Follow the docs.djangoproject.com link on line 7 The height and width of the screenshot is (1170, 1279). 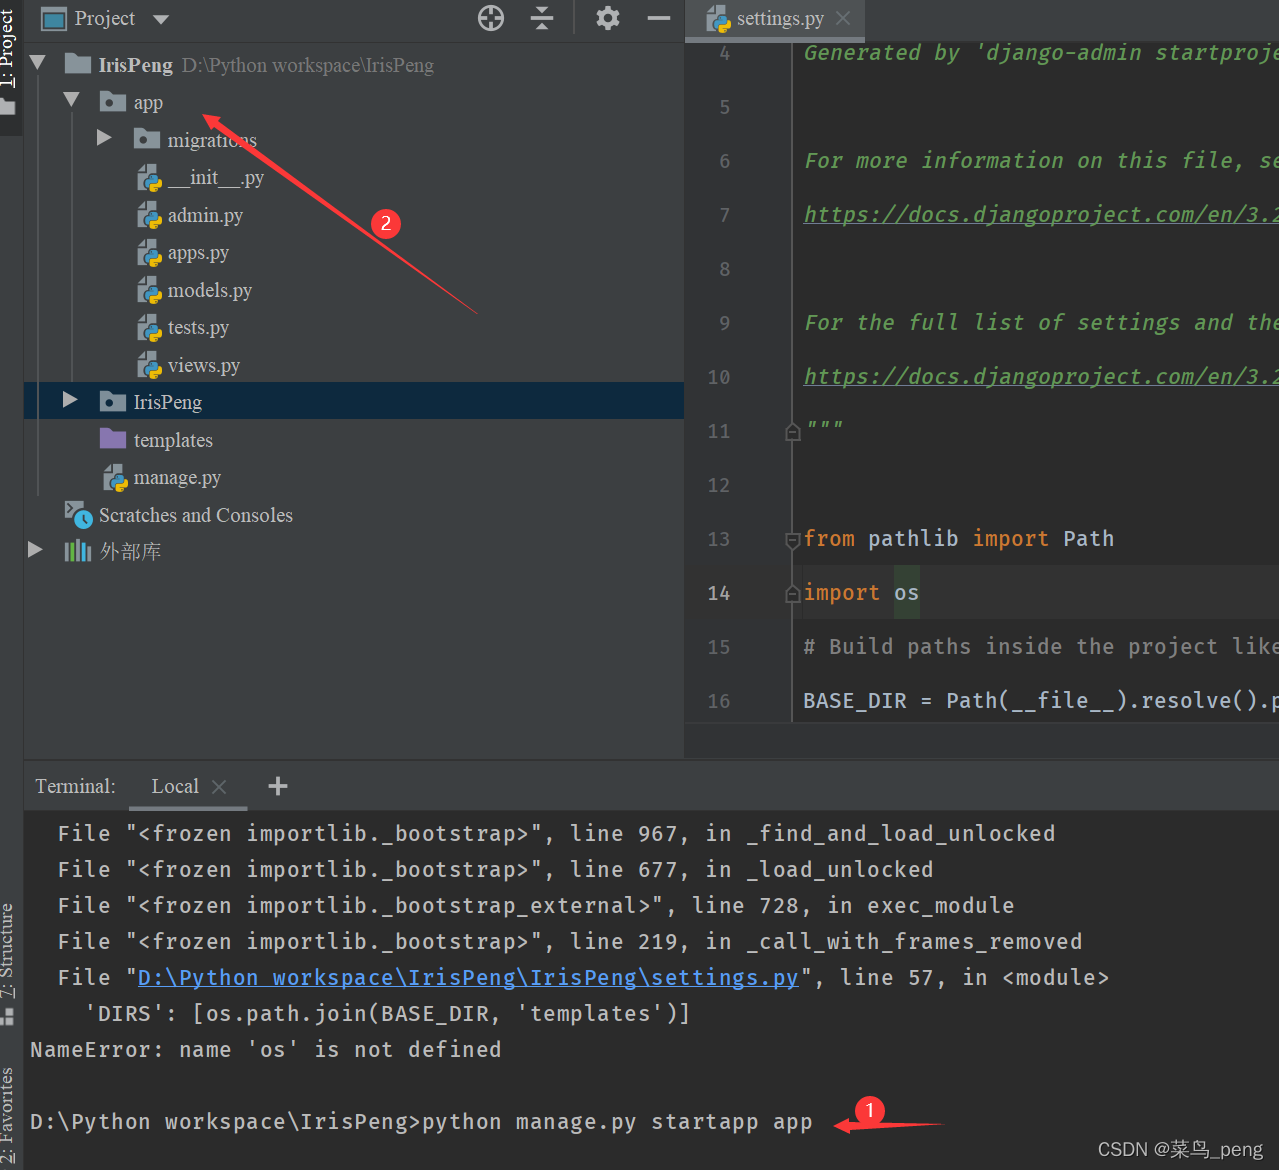tap(1041, 214)
